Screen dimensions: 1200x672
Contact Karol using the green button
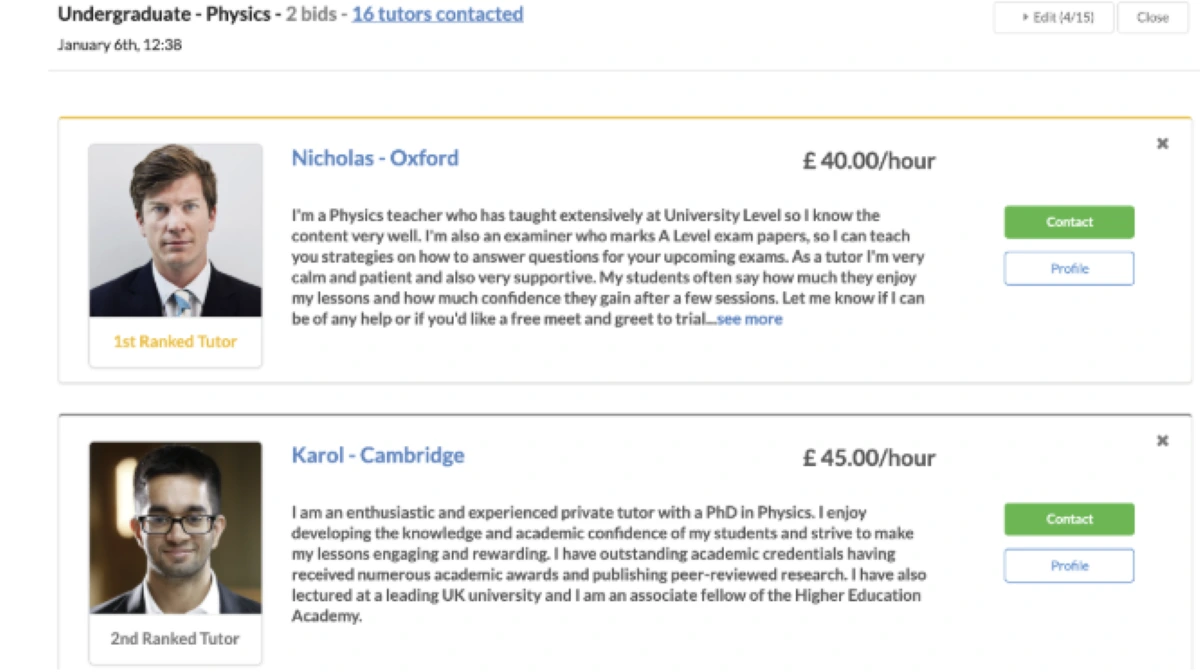click(1069, 519)
